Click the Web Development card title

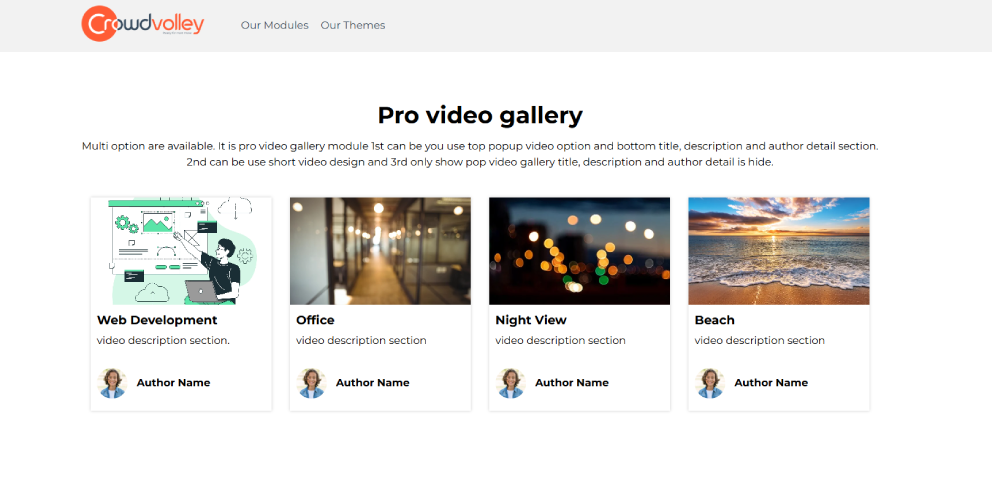(x=157, y=320)
